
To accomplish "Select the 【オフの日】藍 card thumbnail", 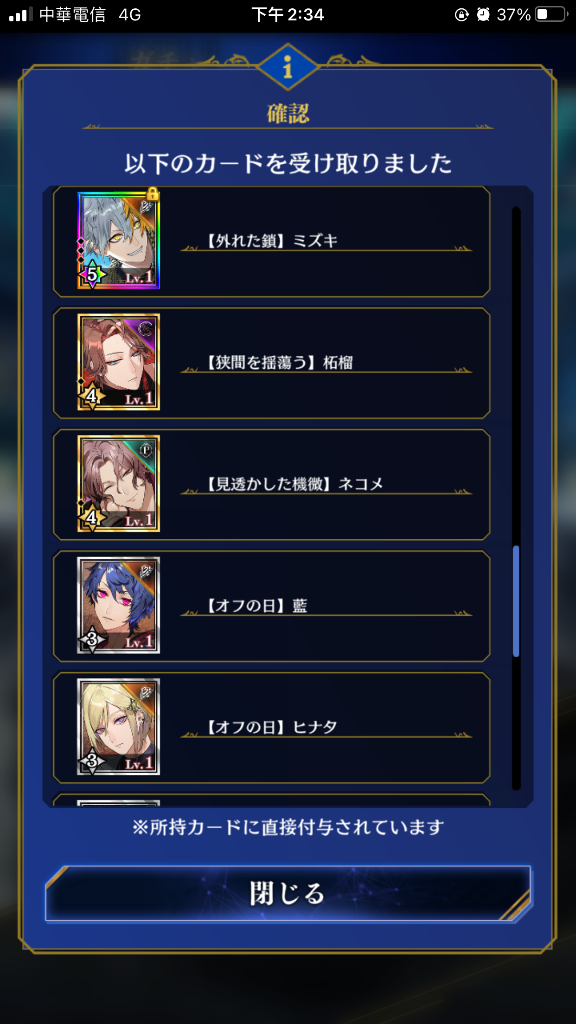I will [118, 605].
